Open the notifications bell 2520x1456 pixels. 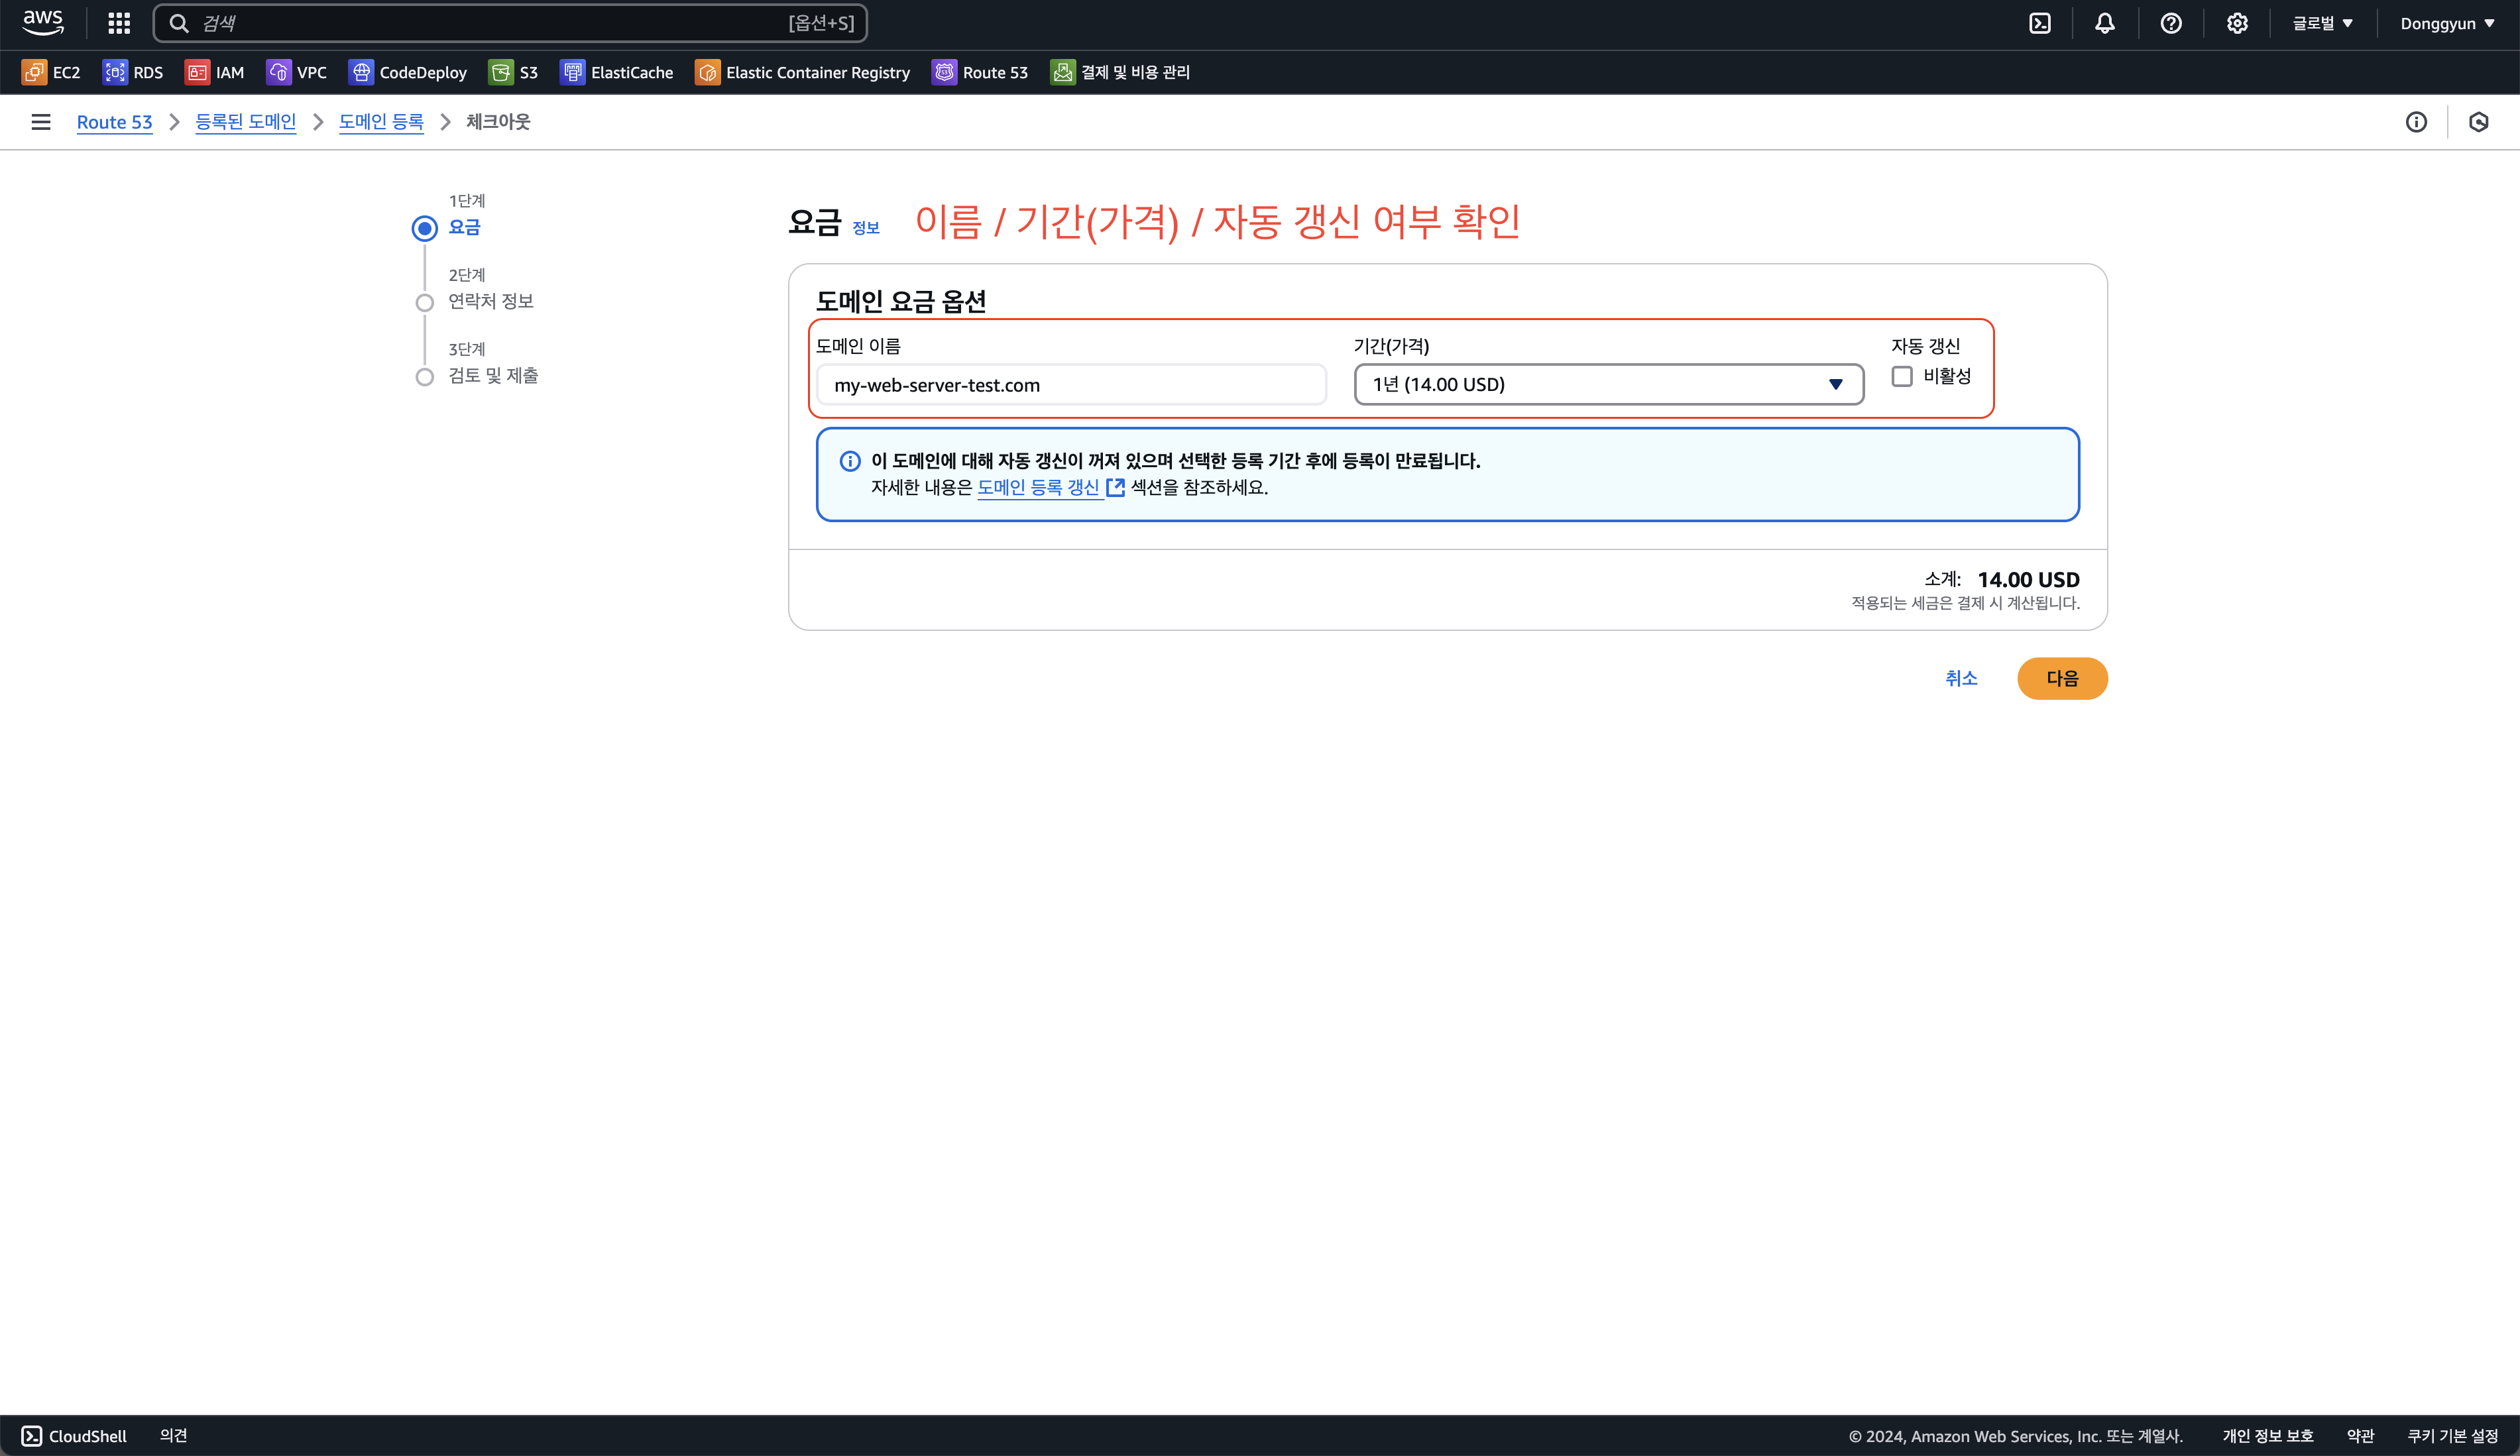pyautogui.click(x=2105, y=23)
